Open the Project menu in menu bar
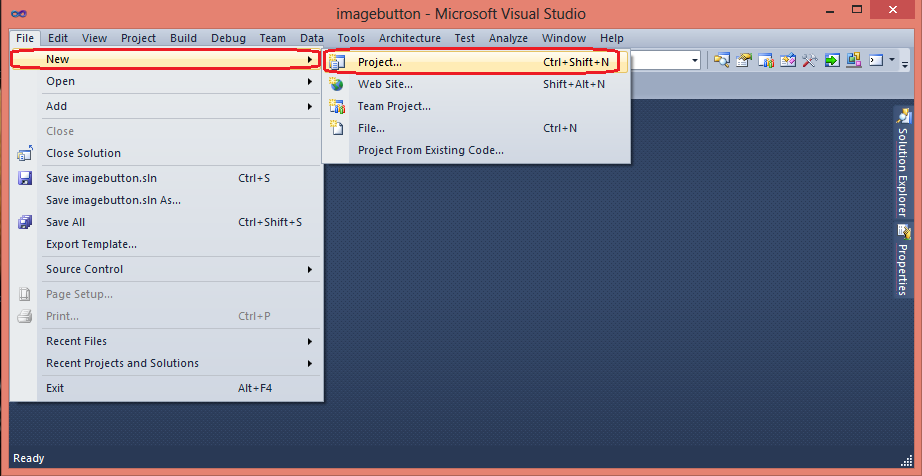The image size is (922, 476). (x=138, y=38)
